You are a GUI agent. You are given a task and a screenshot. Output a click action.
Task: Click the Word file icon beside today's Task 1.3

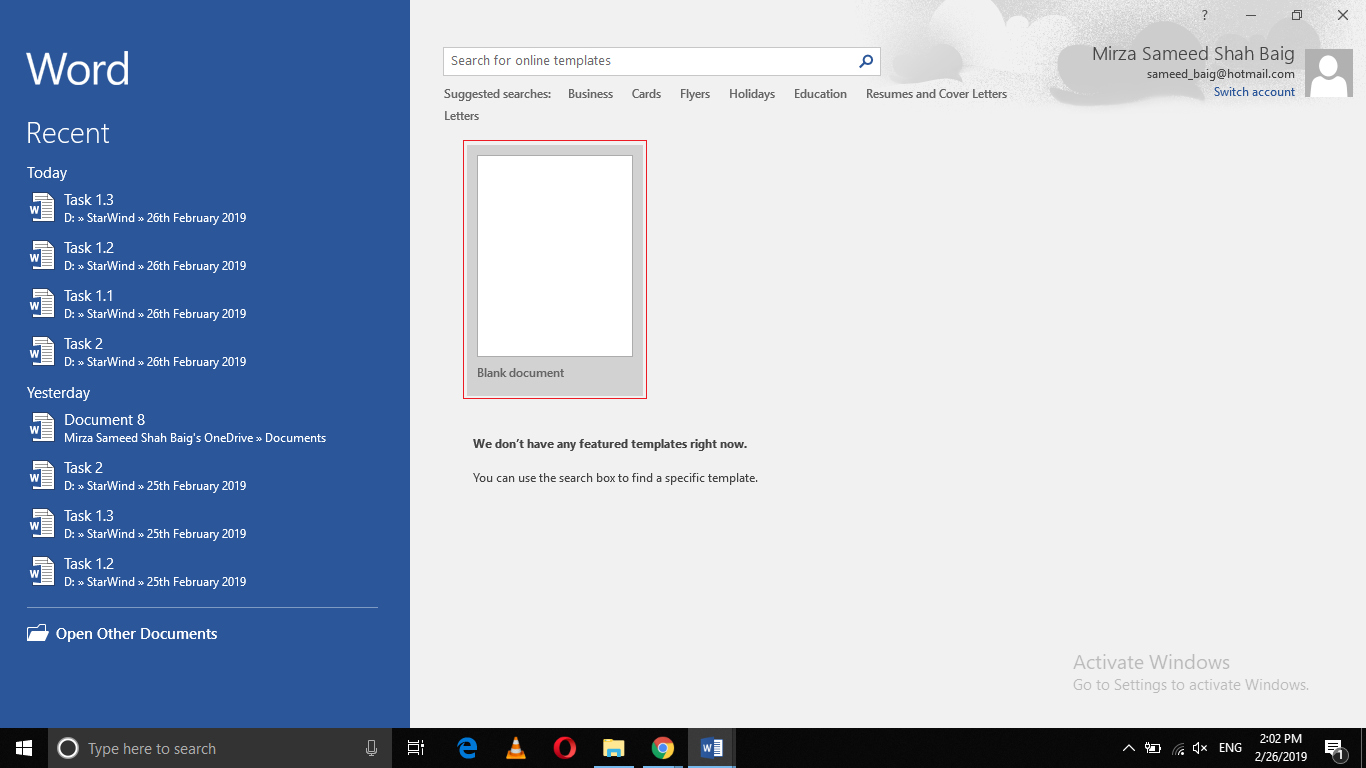tap(41, 208)
